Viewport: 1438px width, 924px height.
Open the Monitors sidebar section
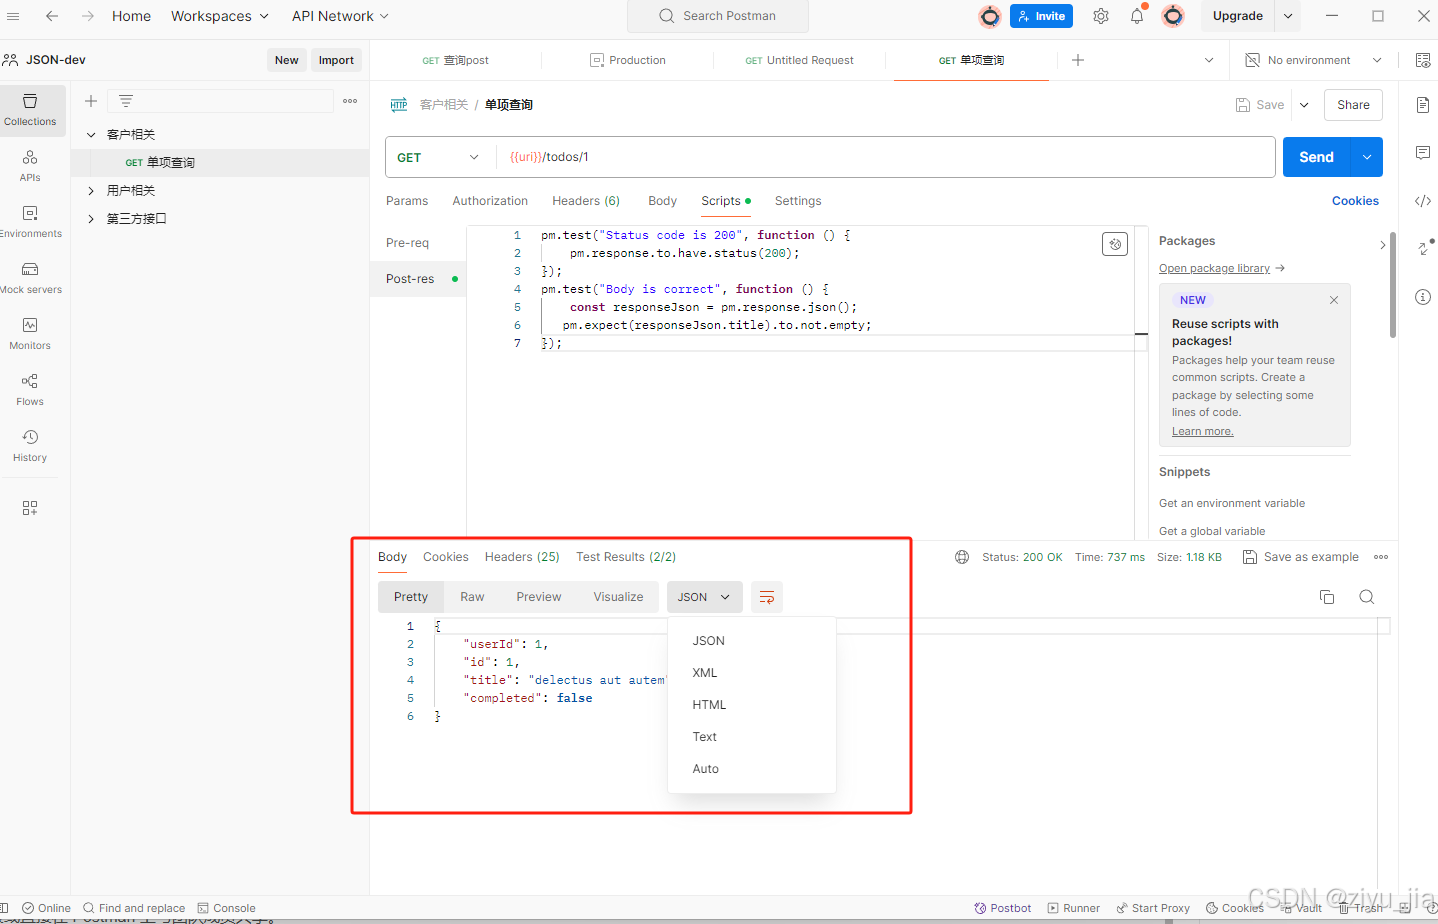pos(30,333)
